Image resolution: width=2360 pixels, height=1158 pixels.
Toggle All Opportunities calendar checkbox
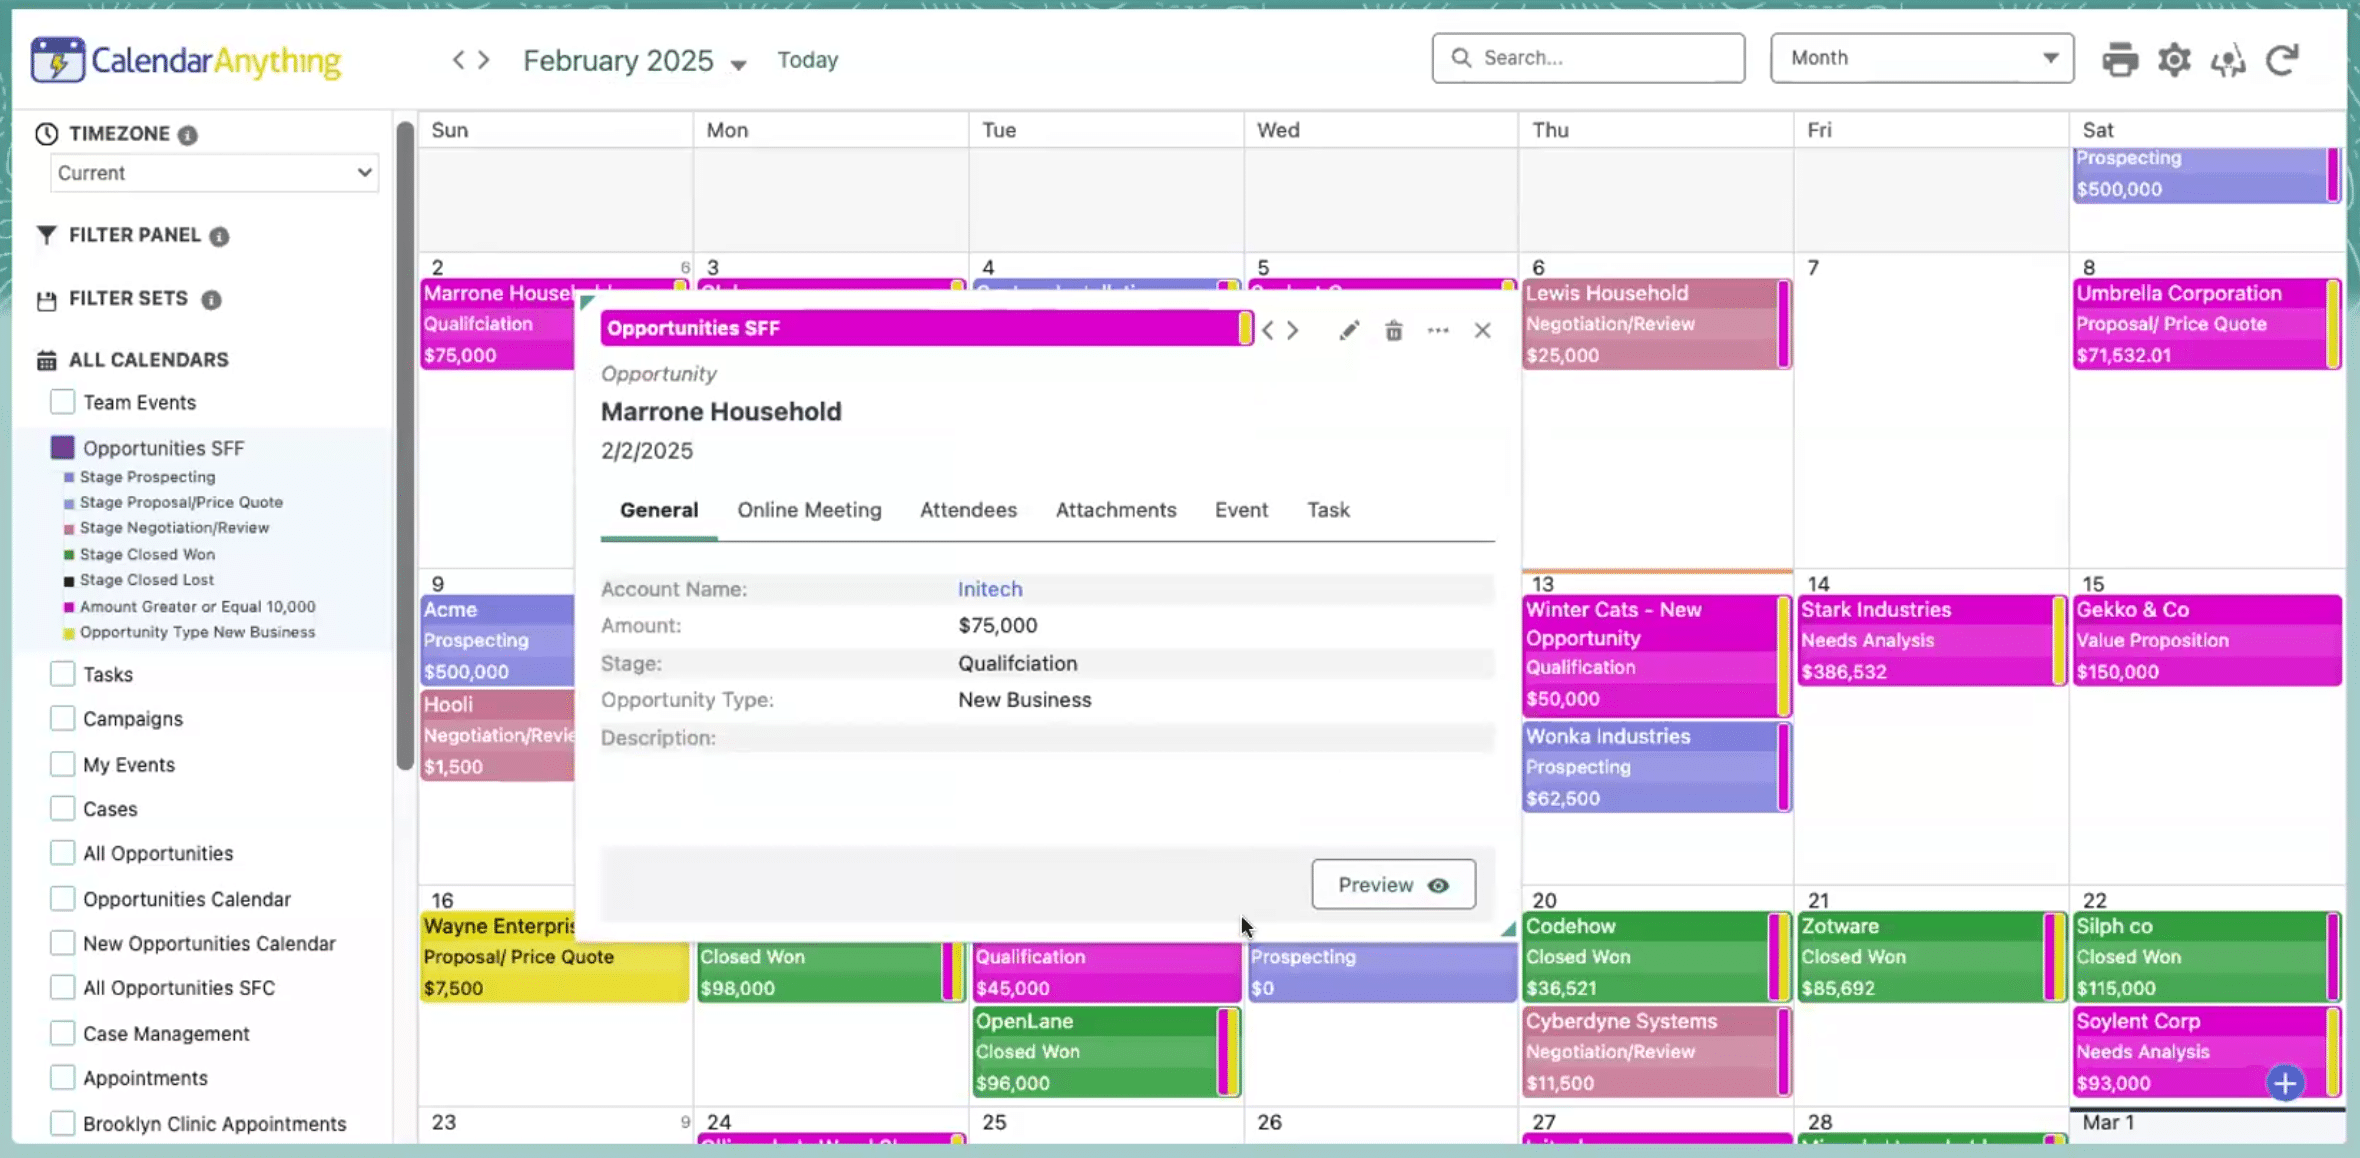click(62, 853)
